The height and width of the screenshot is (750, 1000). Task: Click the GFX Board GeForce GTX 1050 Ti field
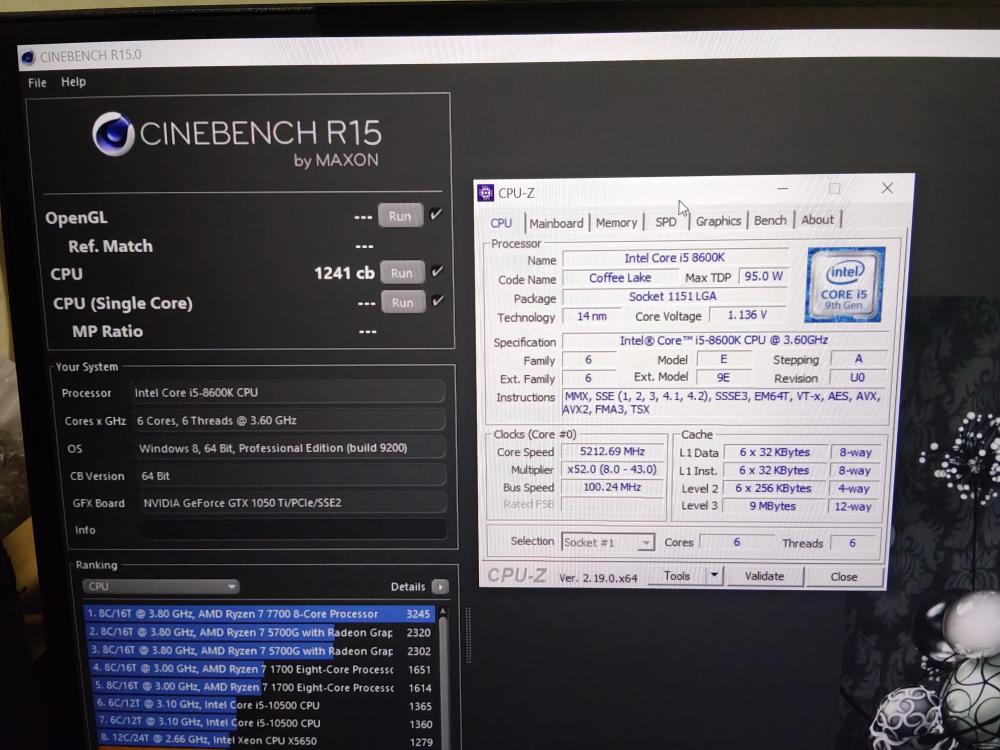[293, 503]
